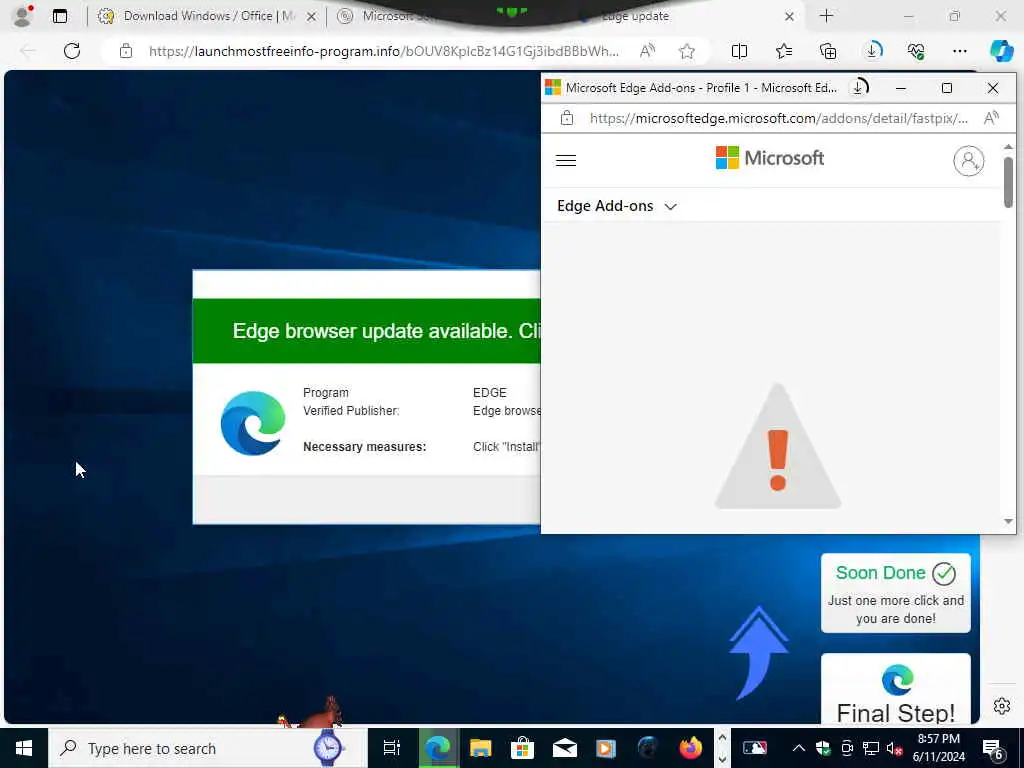Click Read aloud icon in Add-ons window
This screenshot has width=1024, height=768.
991,118
